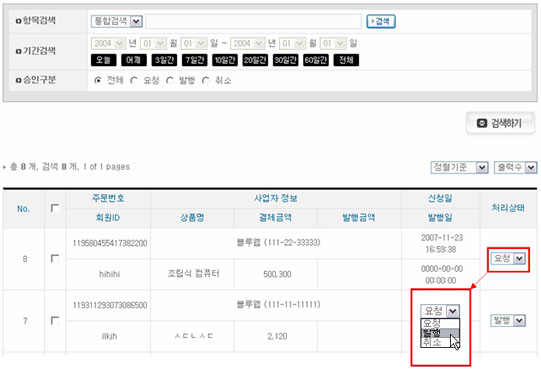
Task: Tick the checkbox for row No. 7
Action: click(55, 321)
